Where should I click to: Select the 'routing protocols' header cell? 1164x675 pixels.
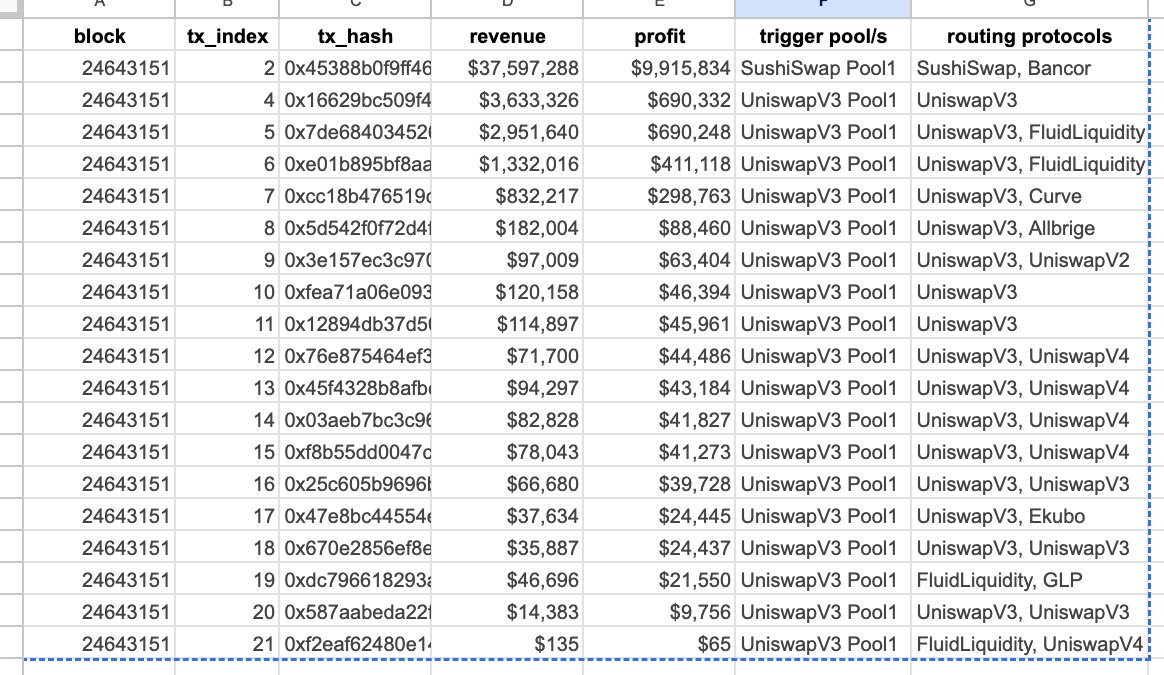pos(1030,36)
